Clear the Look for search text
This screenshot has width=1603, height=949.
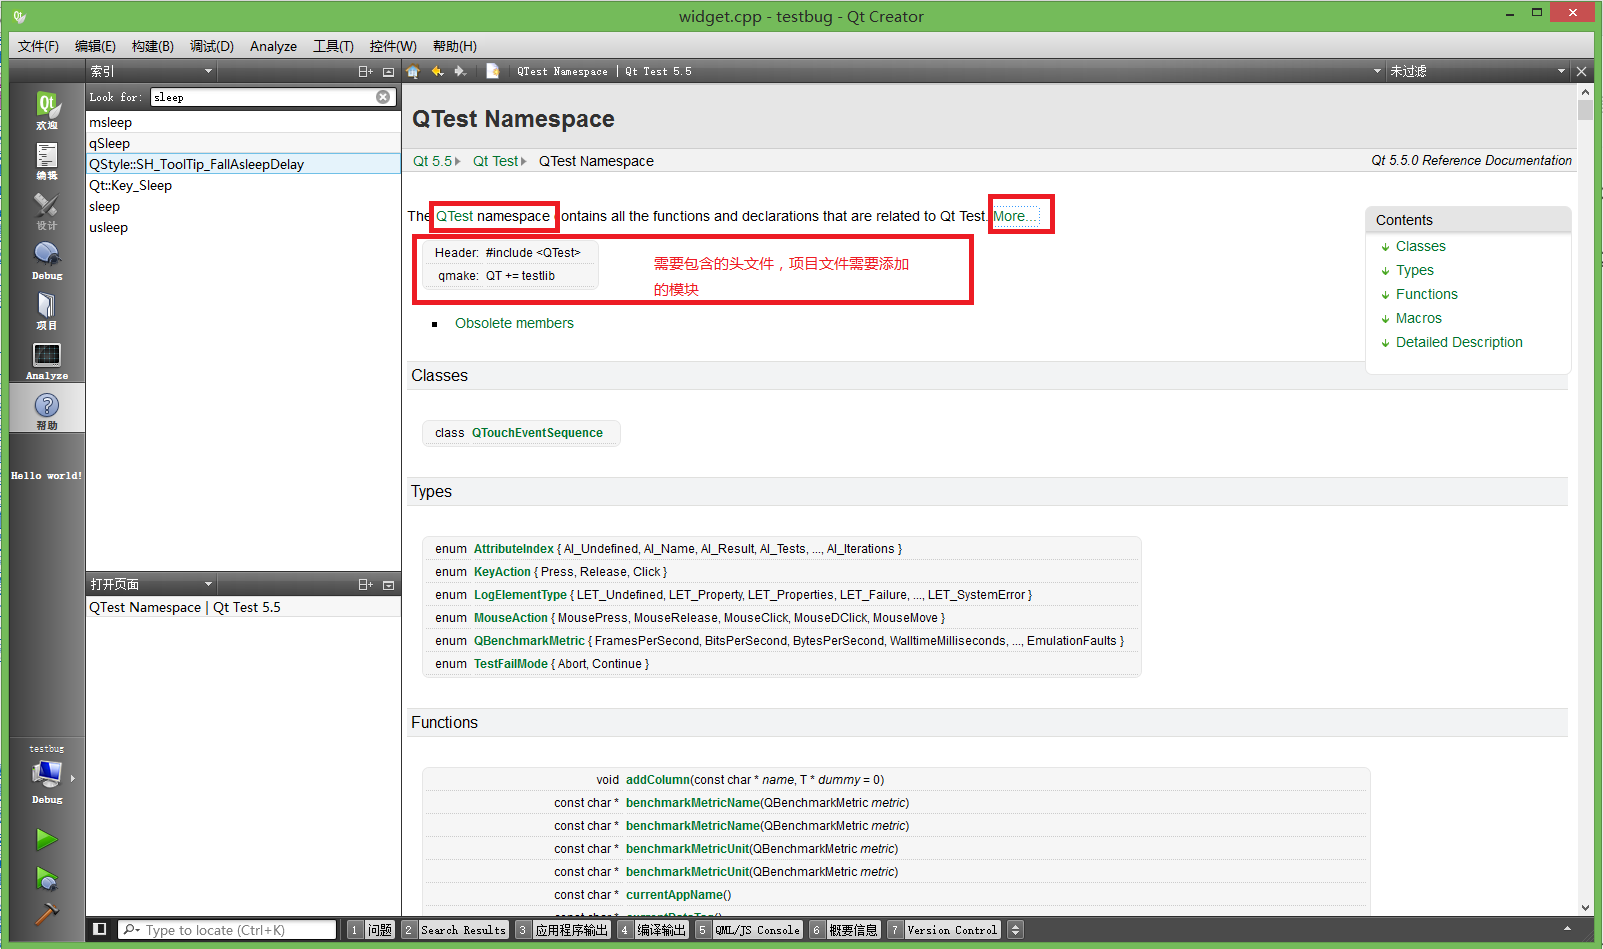point(383,97)
